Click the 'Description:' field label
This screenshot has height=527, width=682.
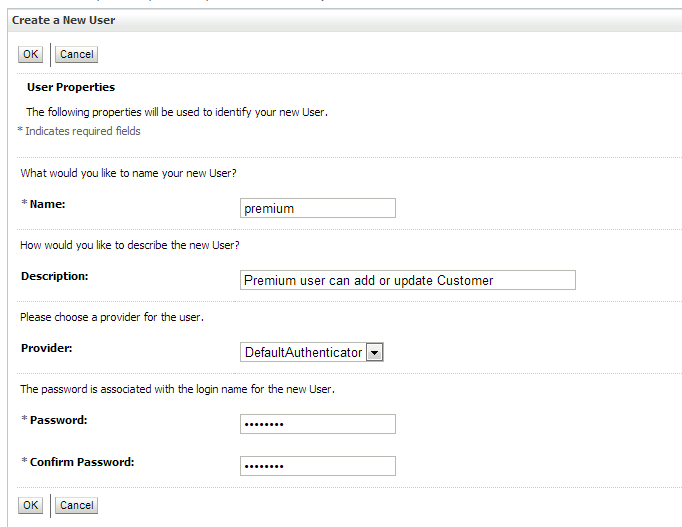coord(54,276)
